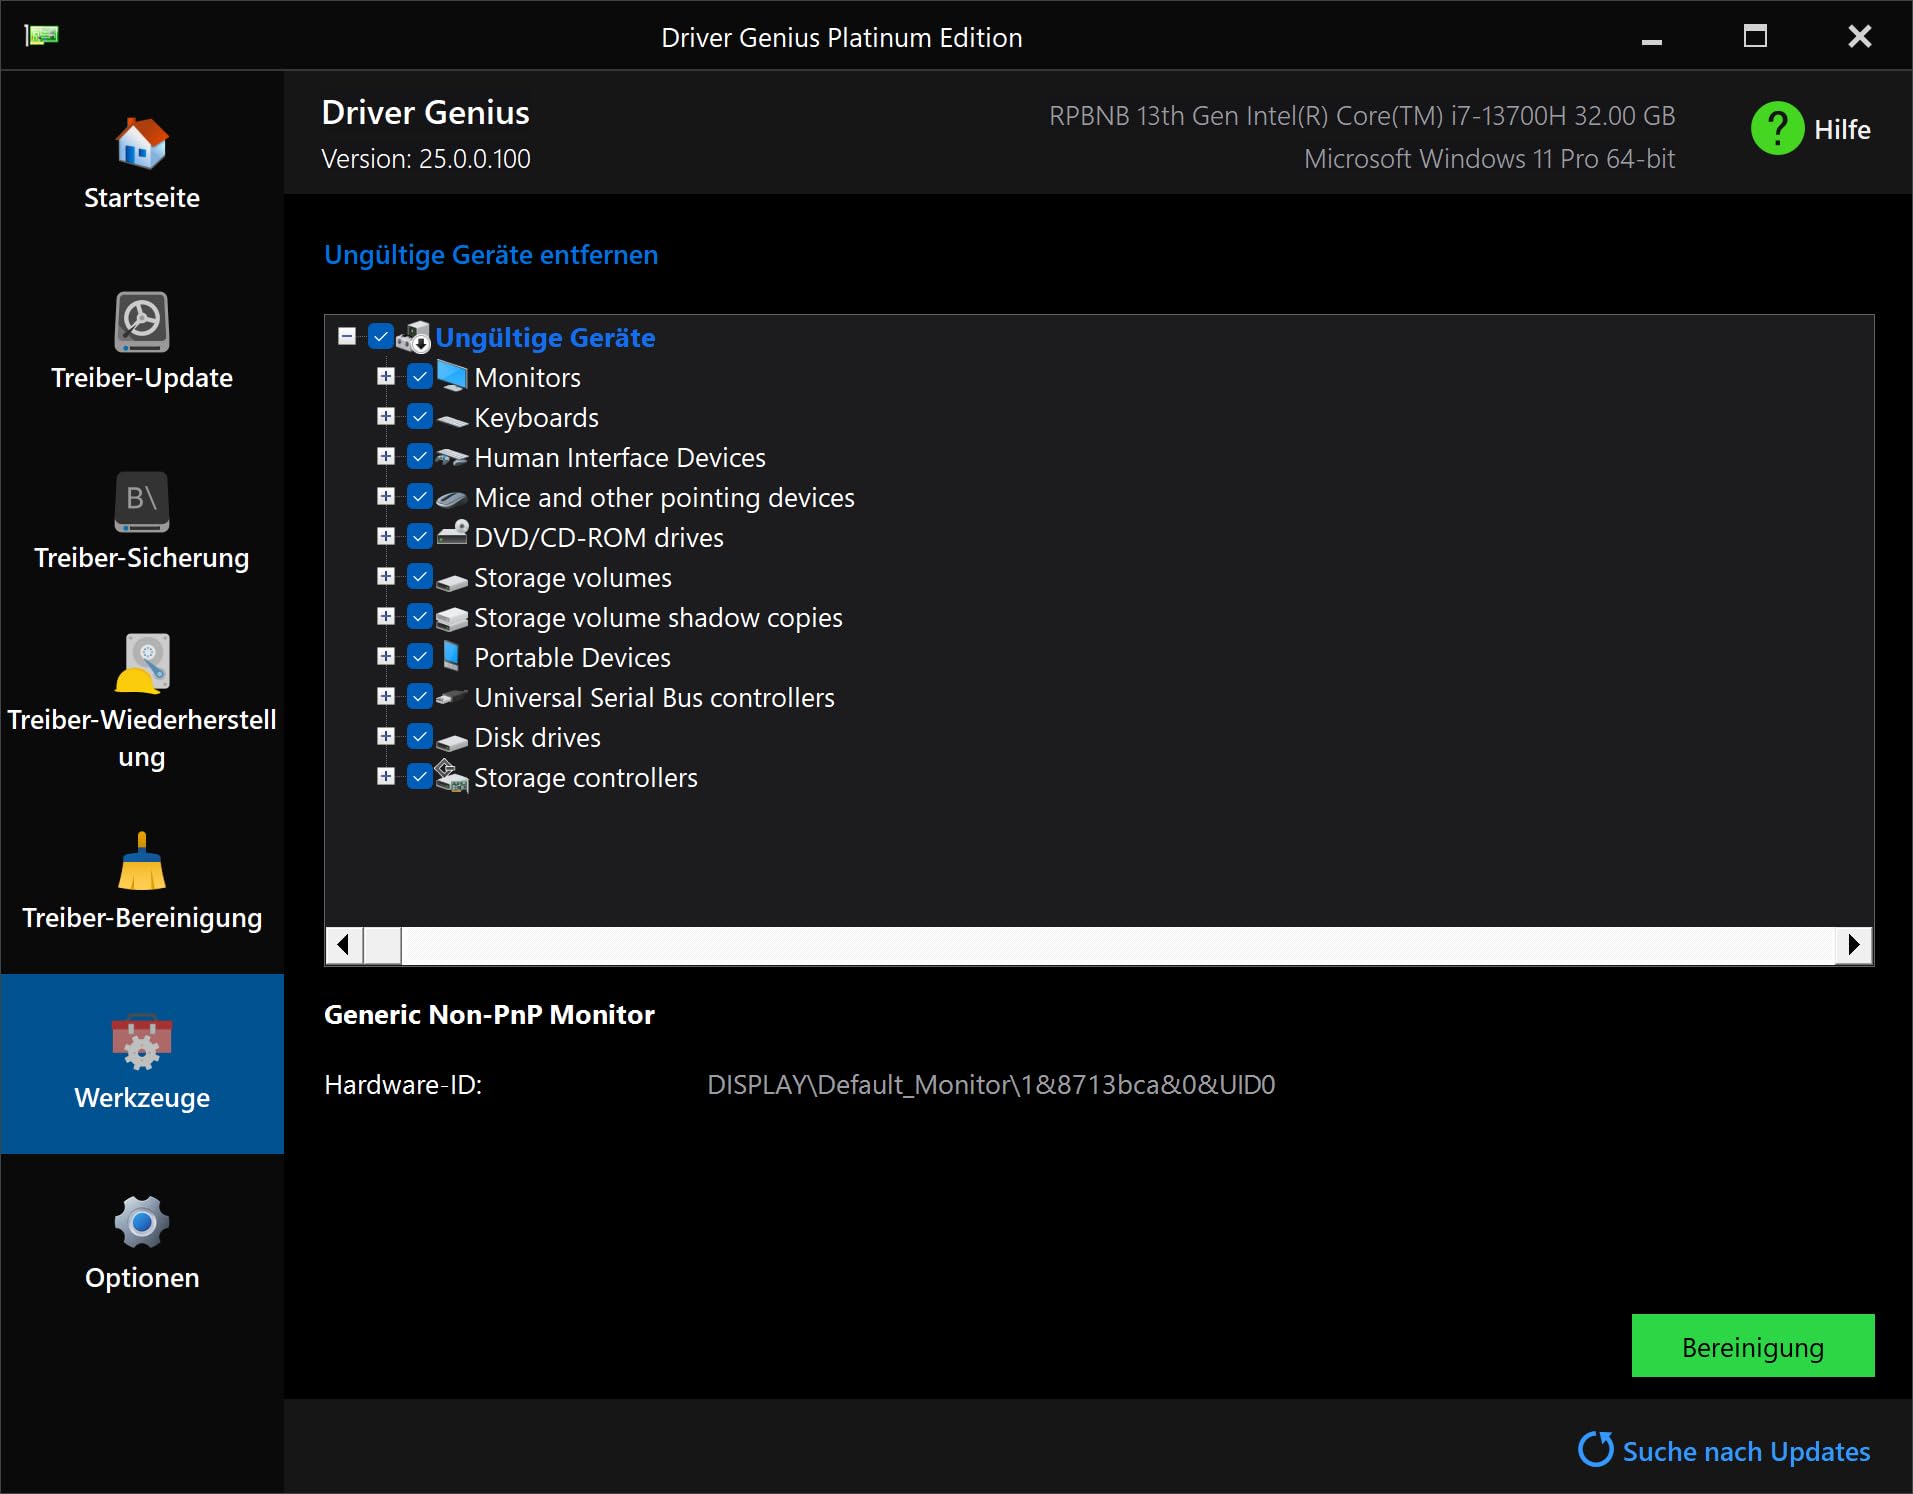Click the Storage volumes icon
Image resolution: width=1913 pixels, height=1494 pixels.
click(x=452, y=580)
